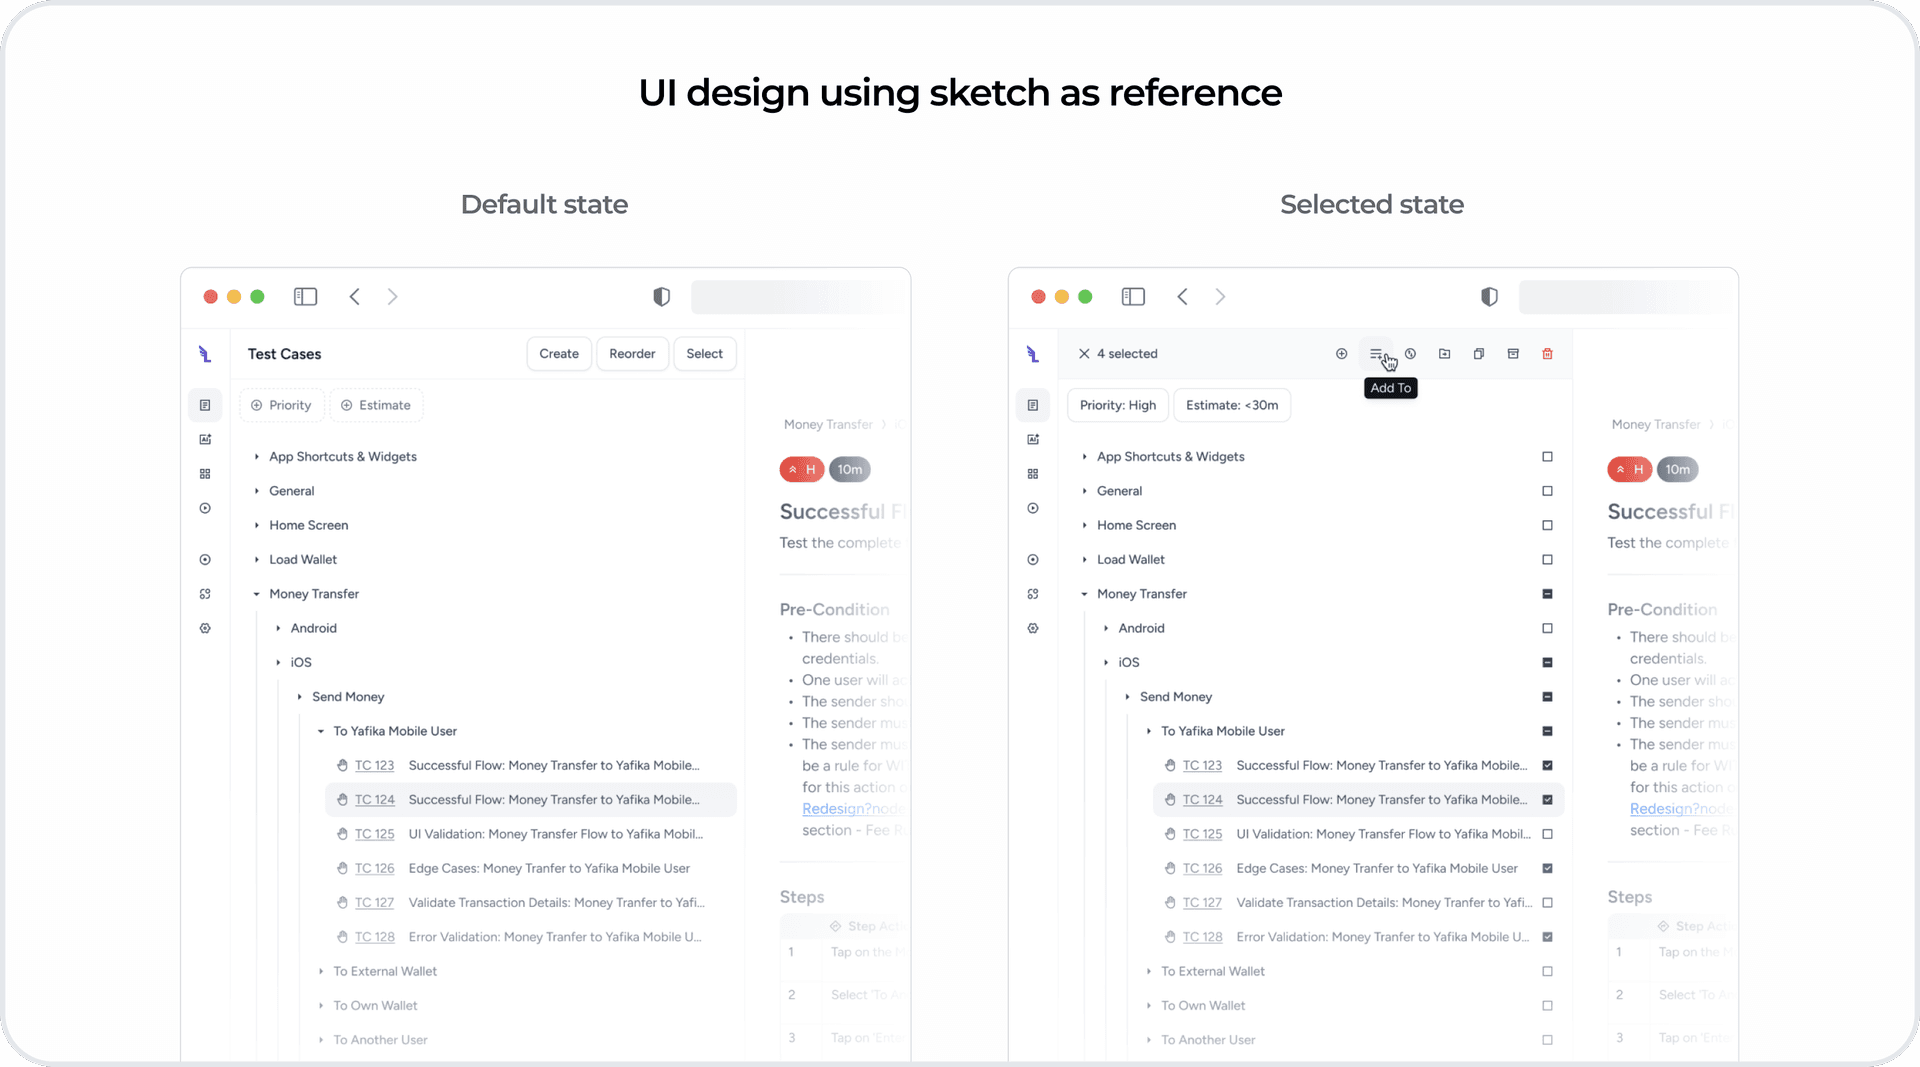The width and height of the screenshot is (1920, 1067).
Task: Click the Select button near Reorder
Action: coord(704,354)
